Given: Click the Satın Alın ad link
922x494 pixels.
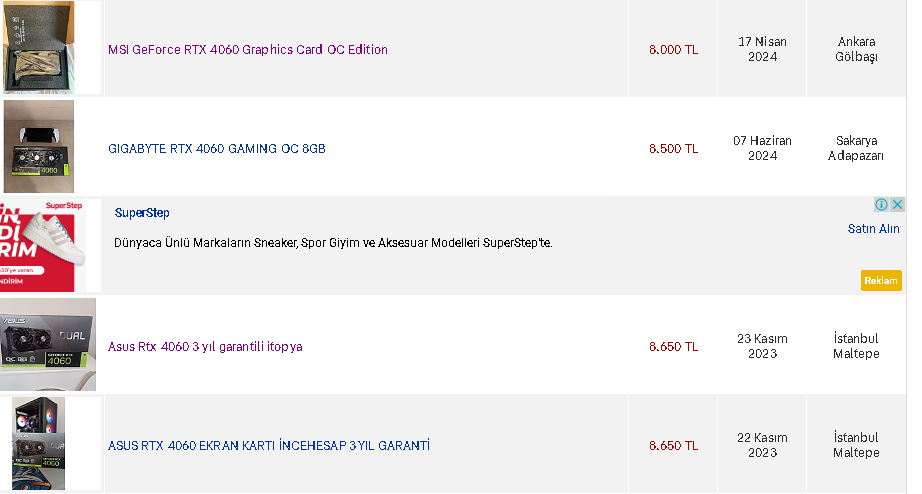Looking at the screenshot, I should coord(873,229).
